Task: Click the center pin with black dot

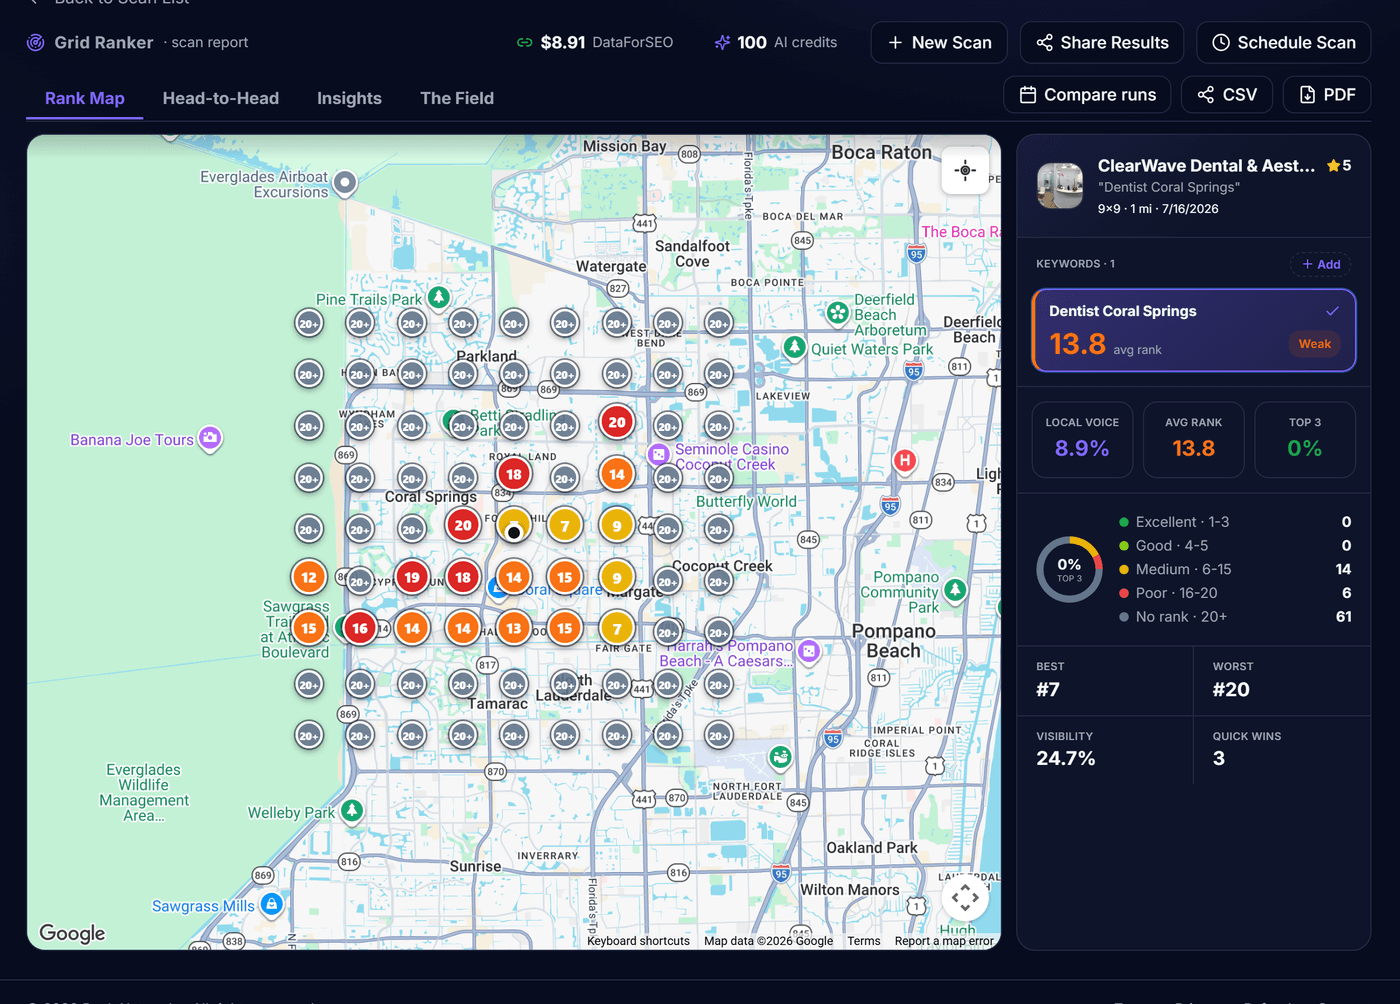Action: 514,527
